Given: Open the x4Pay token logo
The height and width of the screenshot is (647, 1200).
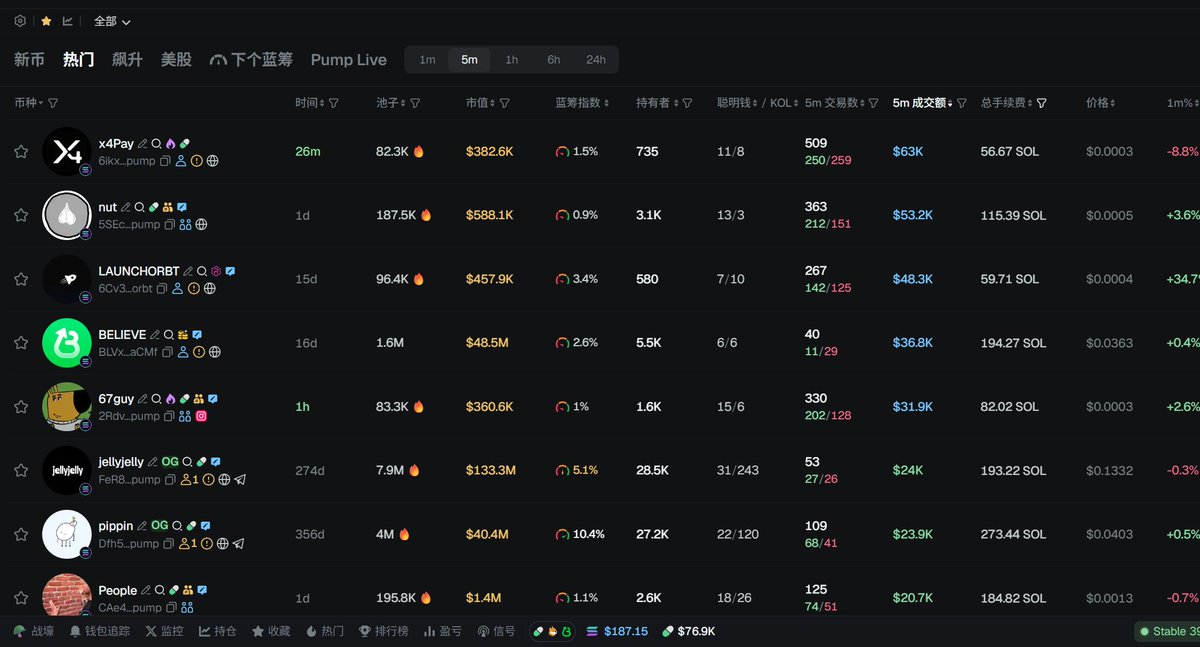Looking at the screenshot, I should pos(67,151).
